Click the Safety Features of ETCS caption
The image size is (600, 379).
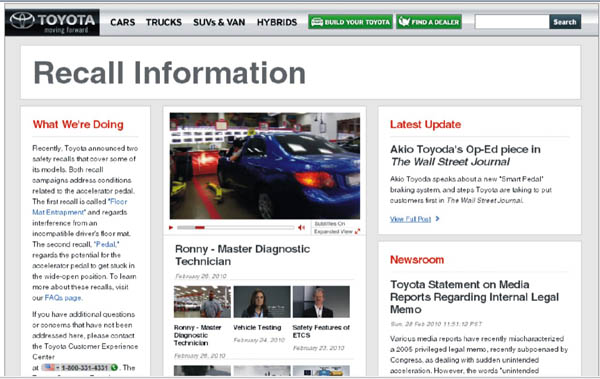(321, 332)
